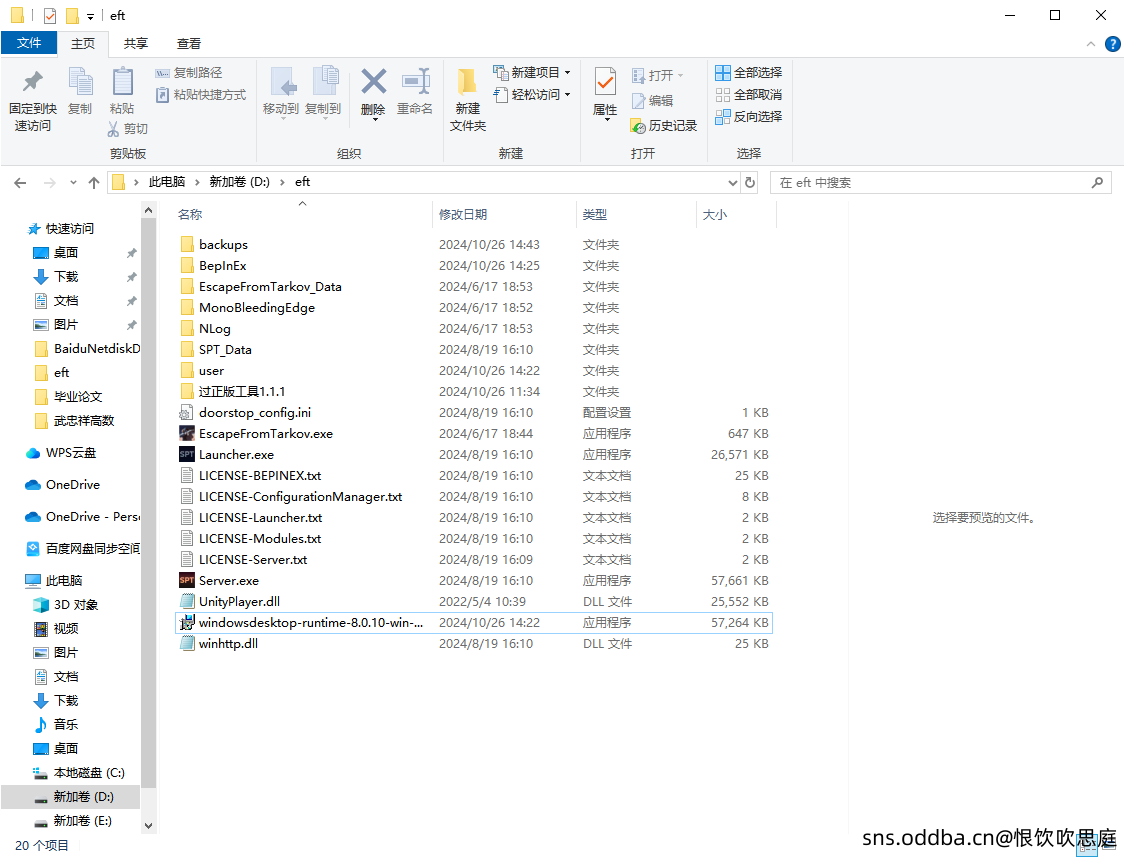Screen dimensions: 1125x858
Task: Click the Help question mark icon
Action: click(x=1112, y=44)
